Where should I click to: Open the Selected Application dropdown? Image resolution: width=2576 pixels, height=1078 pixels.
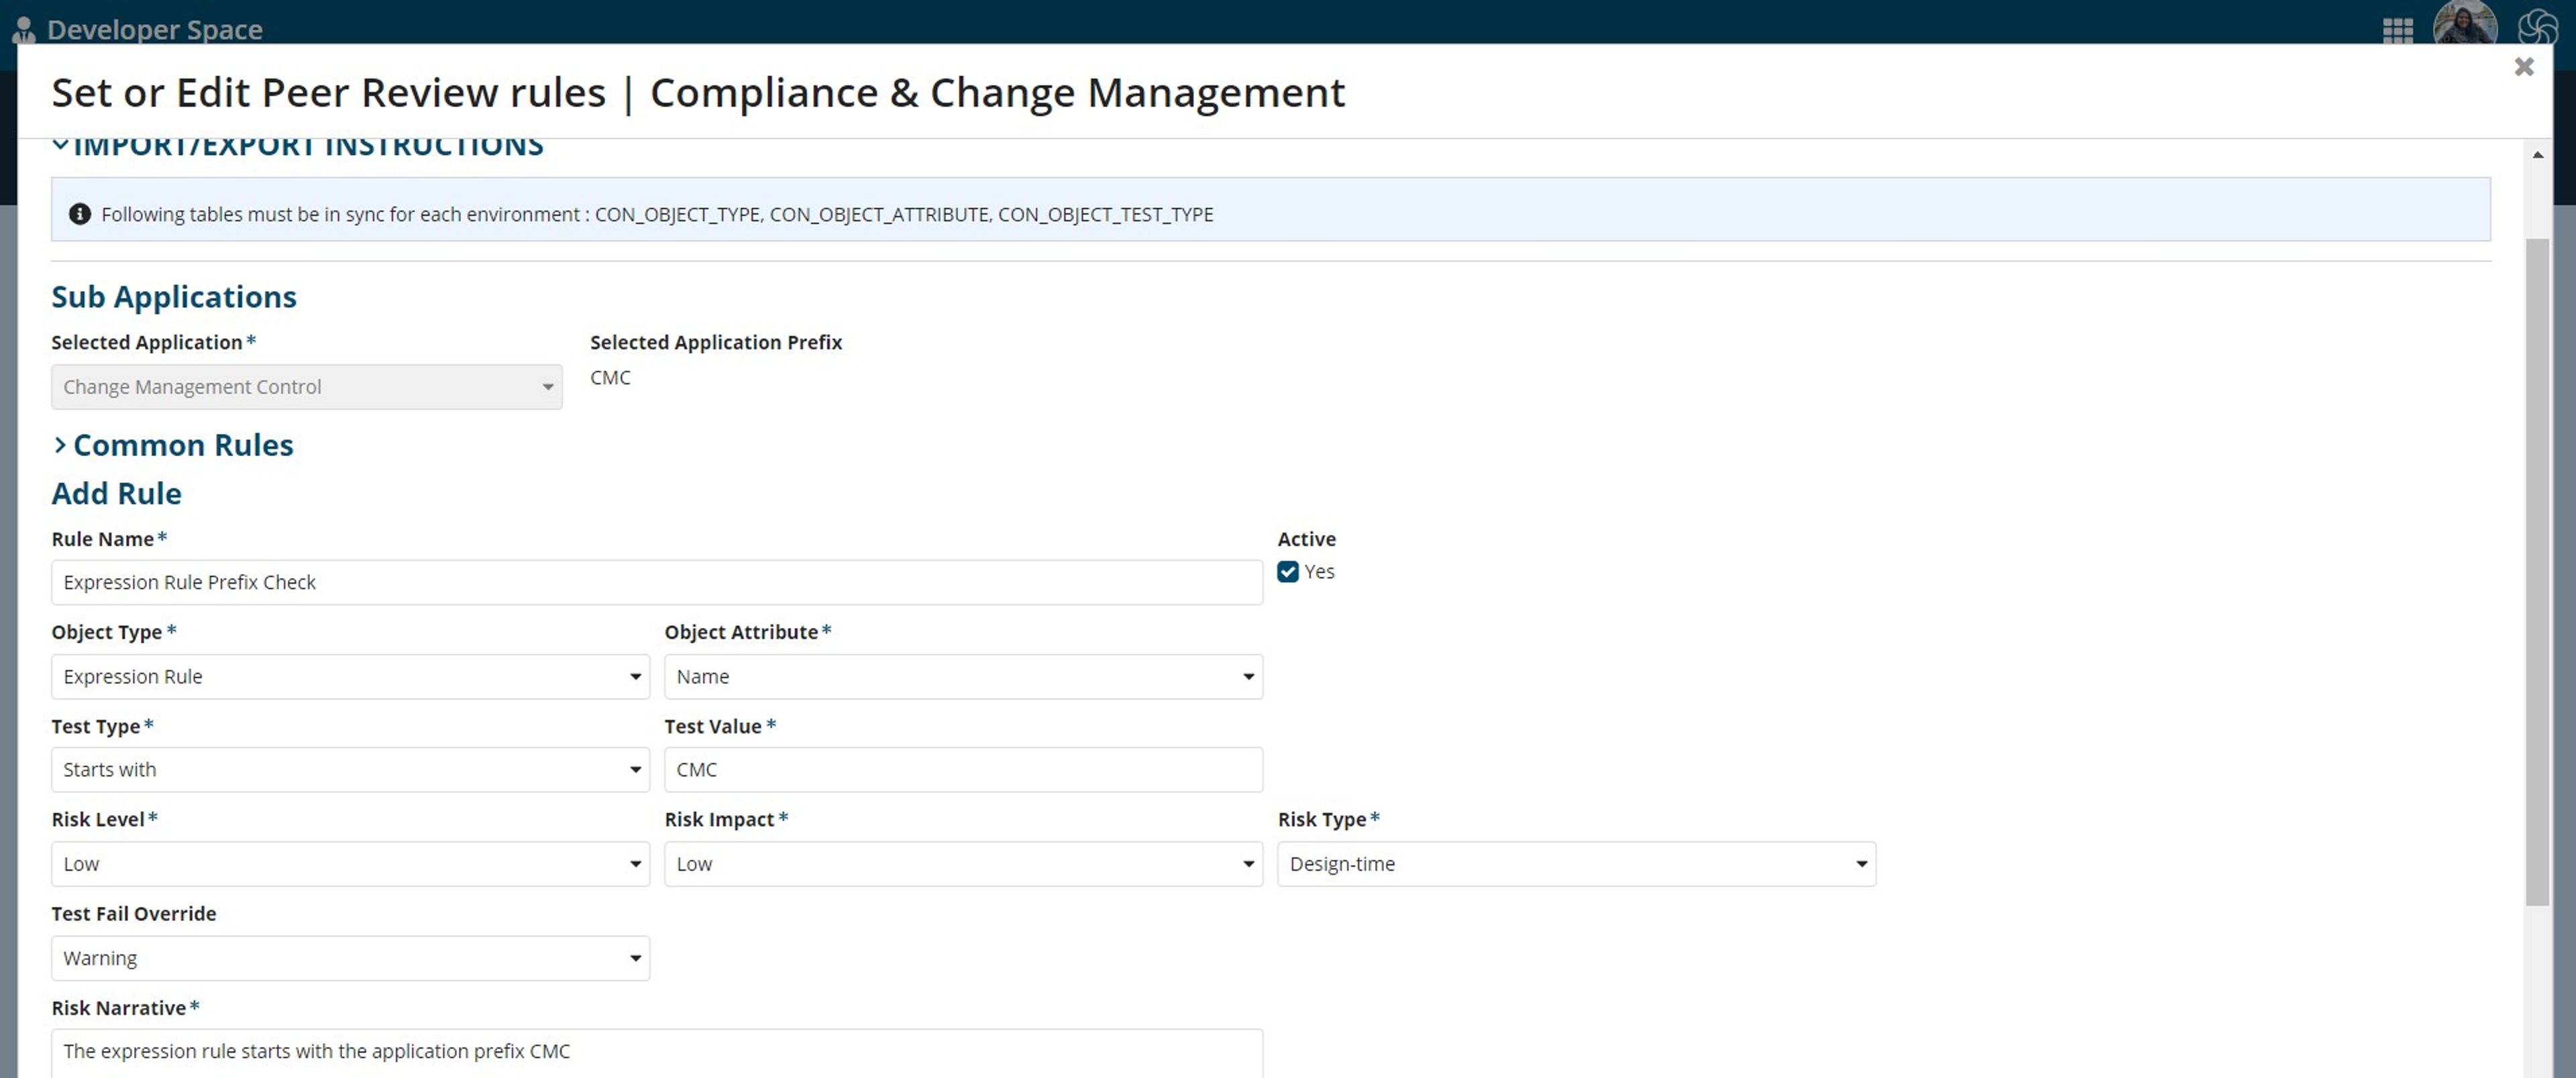[306, 387]
